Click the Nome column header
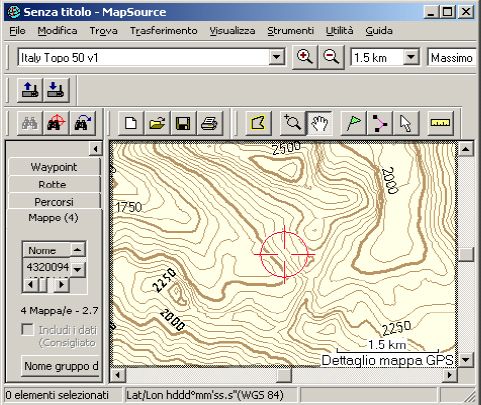Screen dimensions: 481x405 [46, 250]
